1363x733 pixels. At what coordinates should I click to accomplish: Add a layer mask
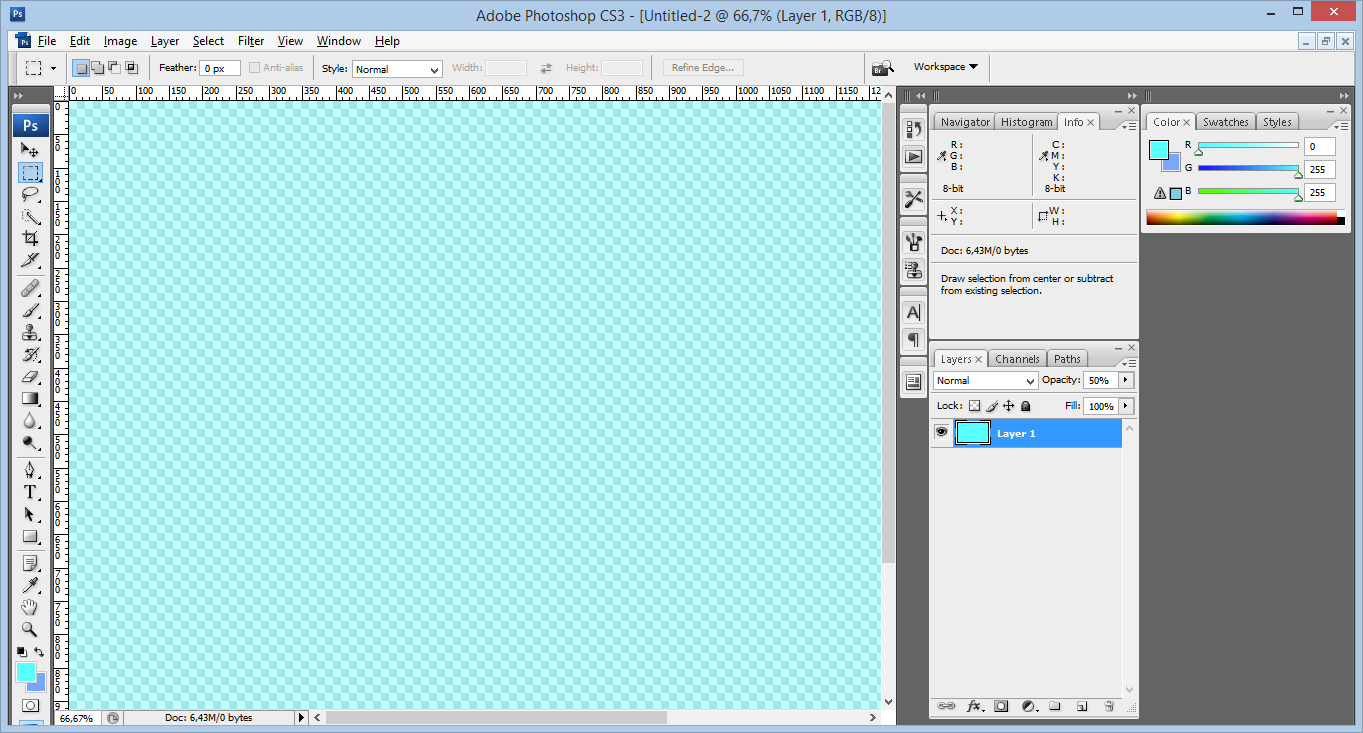[1000, 706]
